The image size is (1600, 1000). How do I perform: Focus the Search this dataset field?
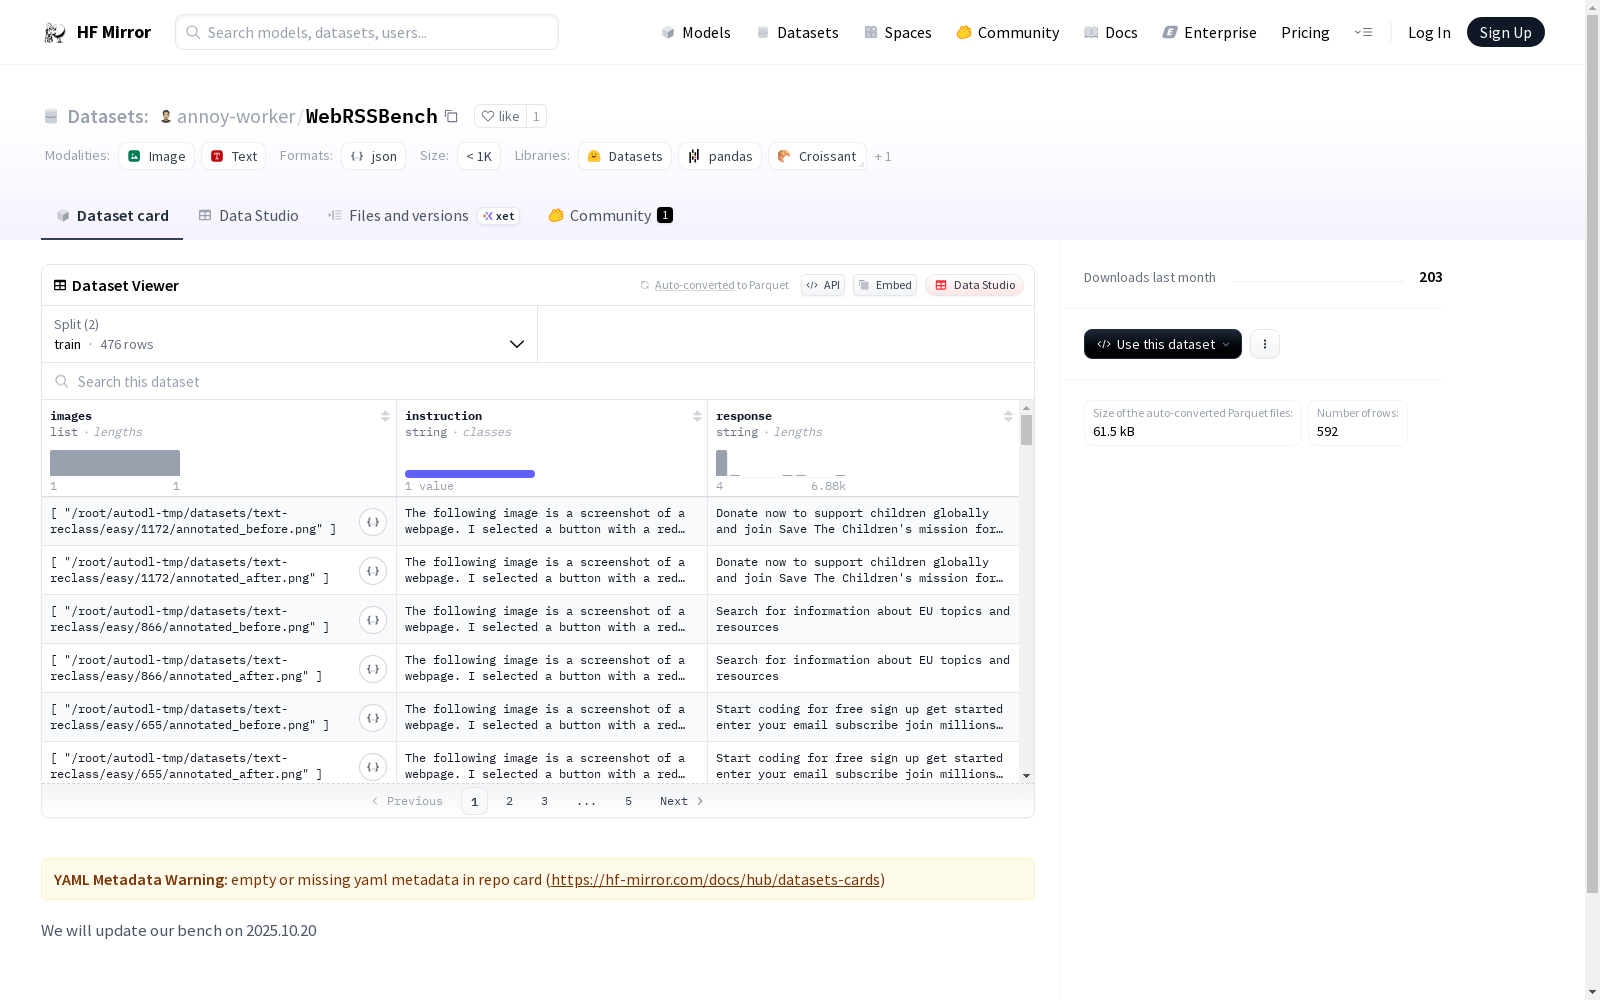pos(538,382)
